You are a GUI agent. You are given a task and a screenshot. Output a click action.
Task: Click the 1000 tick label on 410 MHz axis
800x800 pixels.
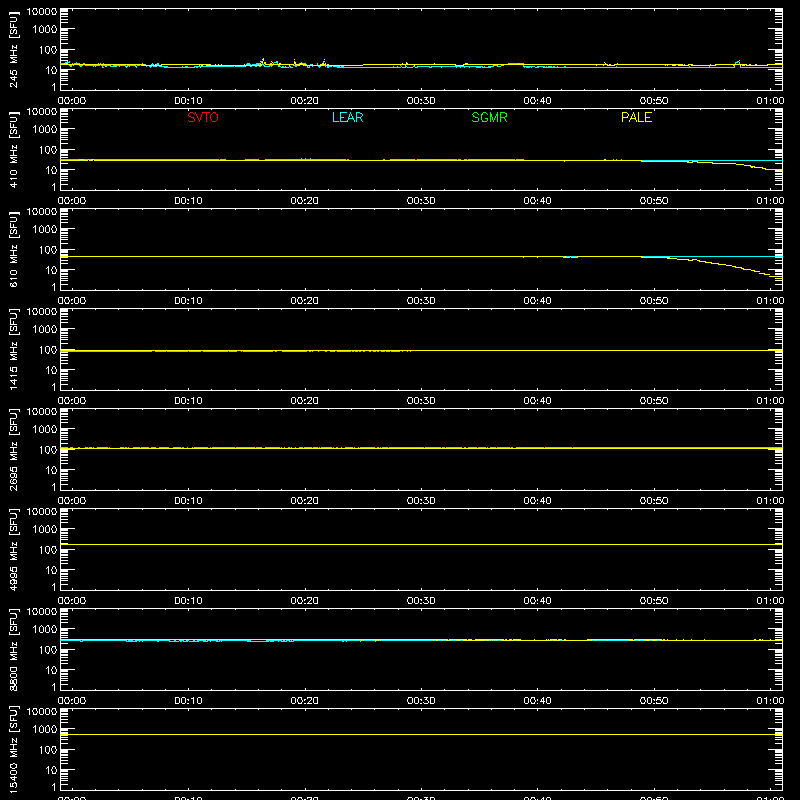point(45,130)
